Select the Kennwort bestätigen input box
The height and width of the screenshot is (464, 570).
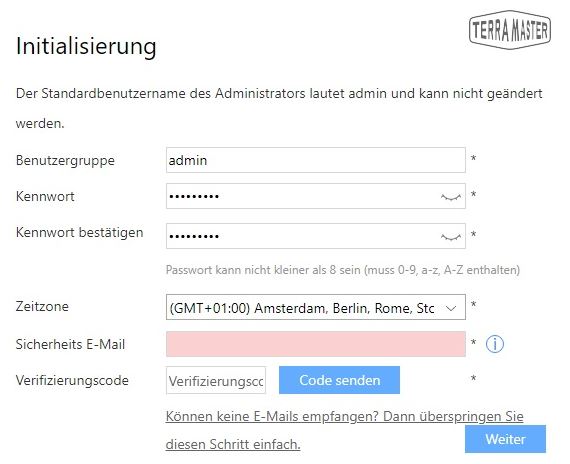(316, 236)
